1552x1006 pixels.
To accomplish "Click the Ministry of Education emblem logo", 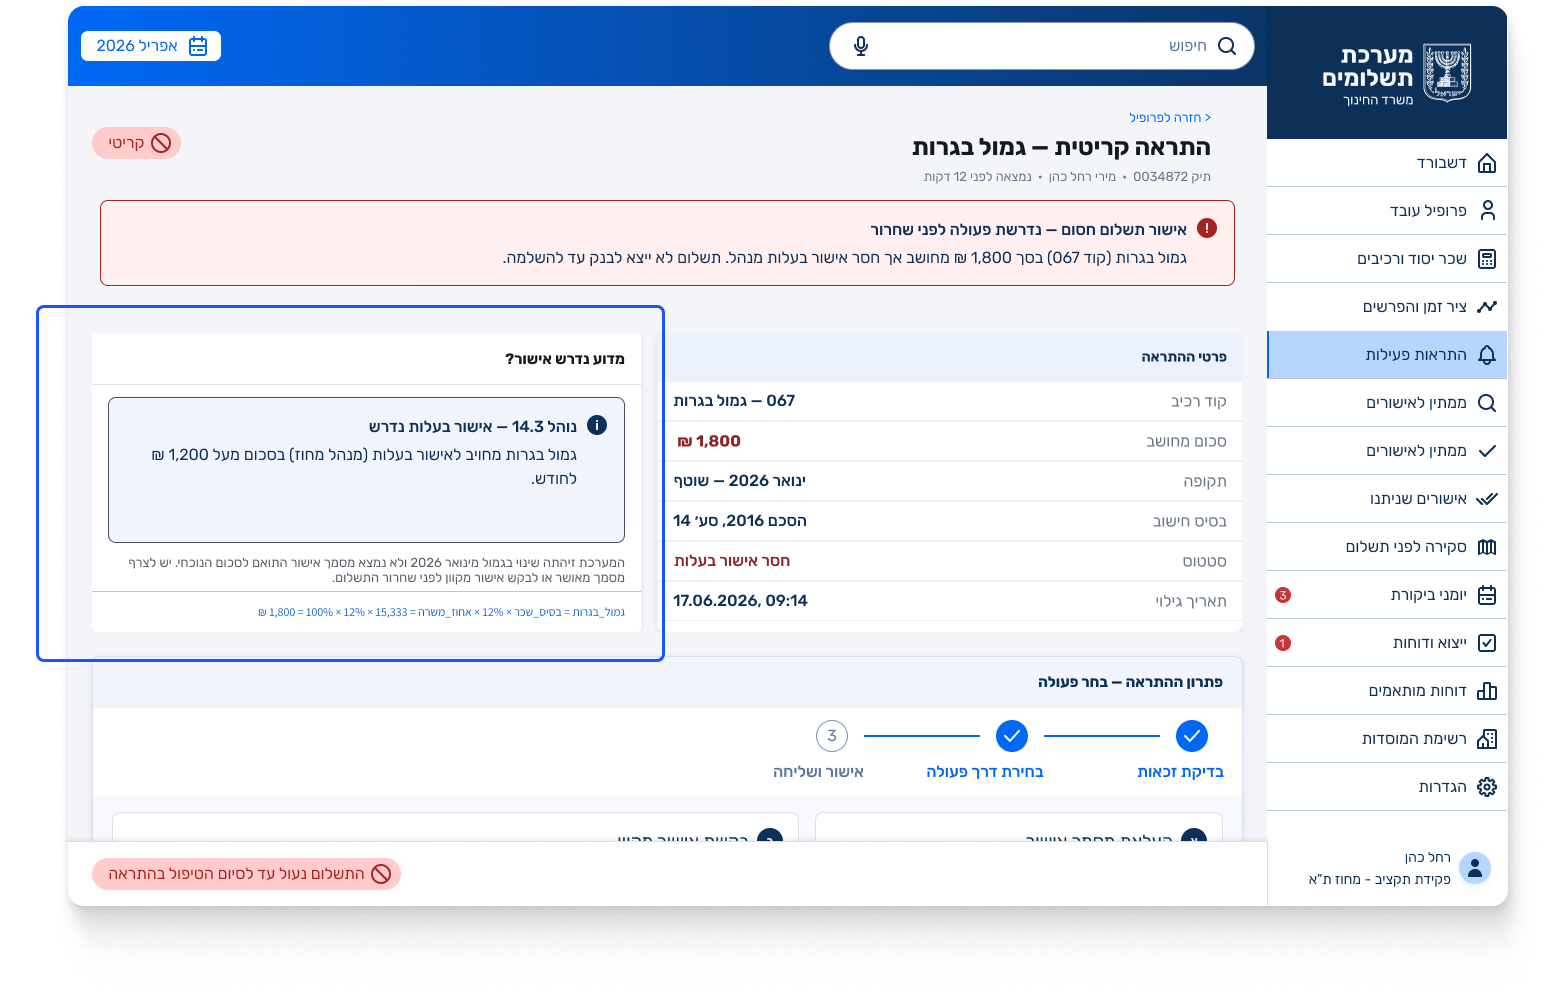I will point(1446,73).
